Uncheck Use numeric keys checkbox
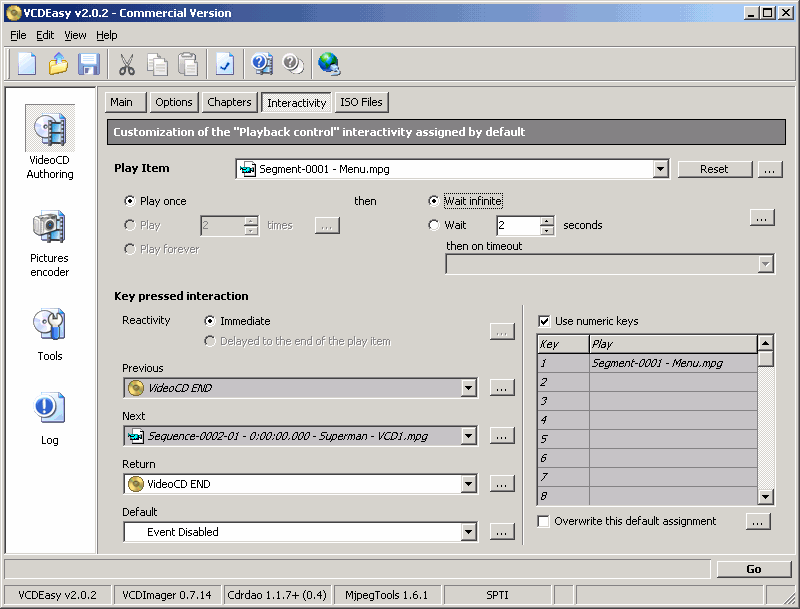800x609 pixels. click(544, 321)
